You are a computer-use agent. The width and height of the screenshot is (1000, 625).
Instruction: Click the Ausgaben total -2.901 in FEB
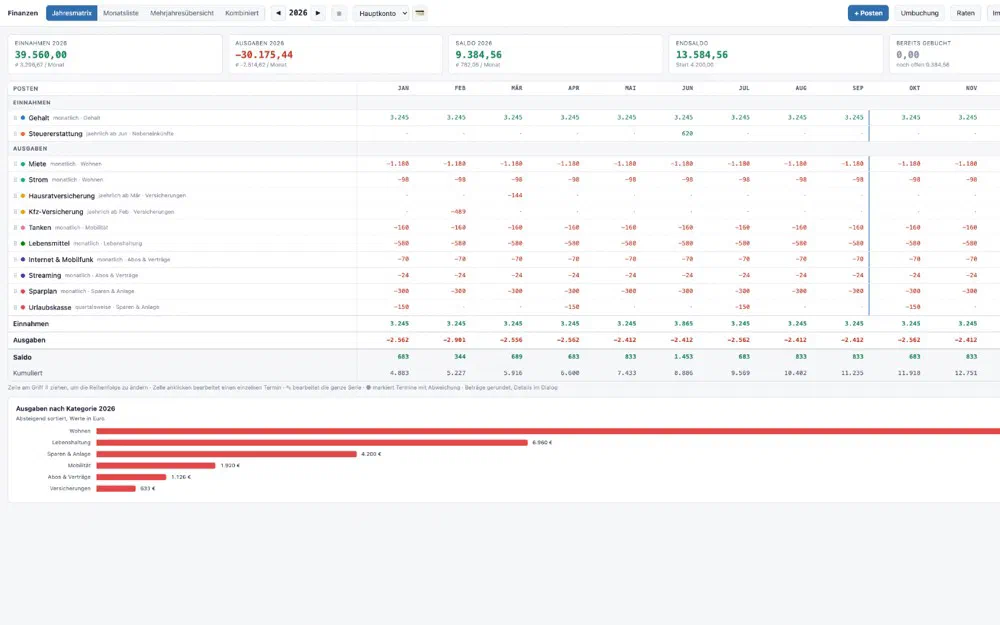[x=455, y=340]
